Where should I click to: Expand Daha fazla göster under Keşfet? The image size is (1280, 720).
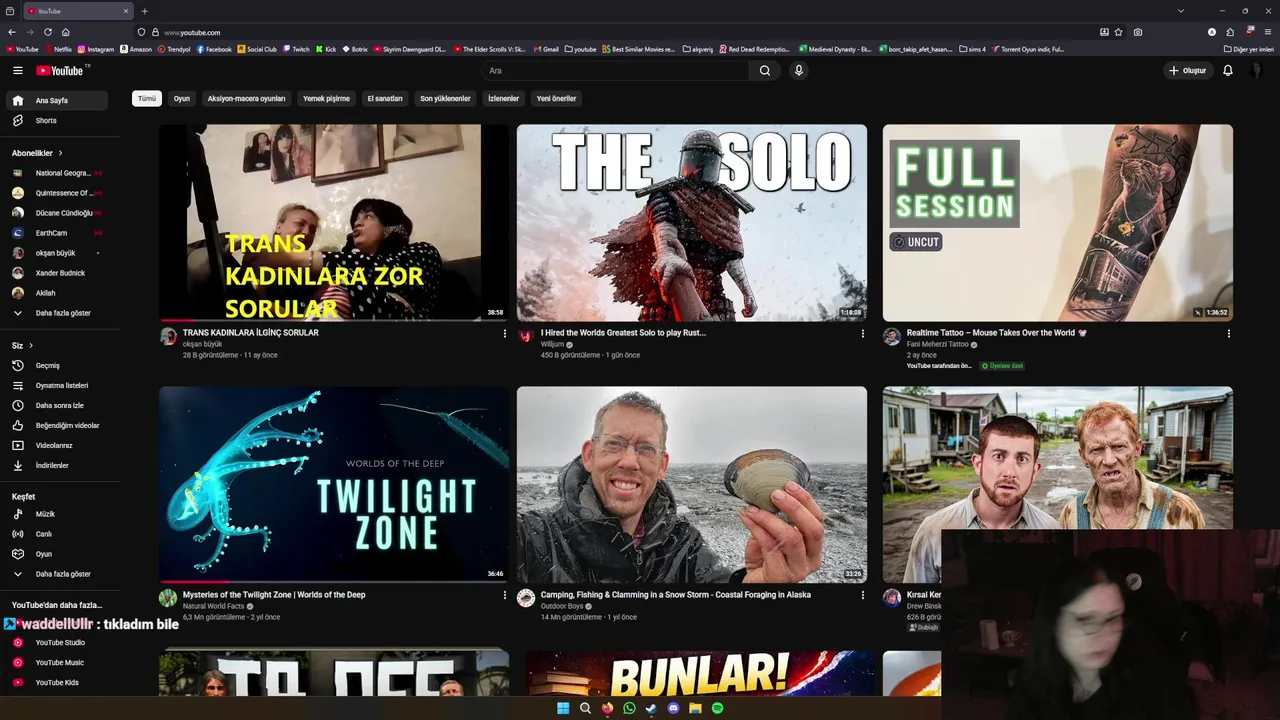pyautogui.click(x=56, y=574)
